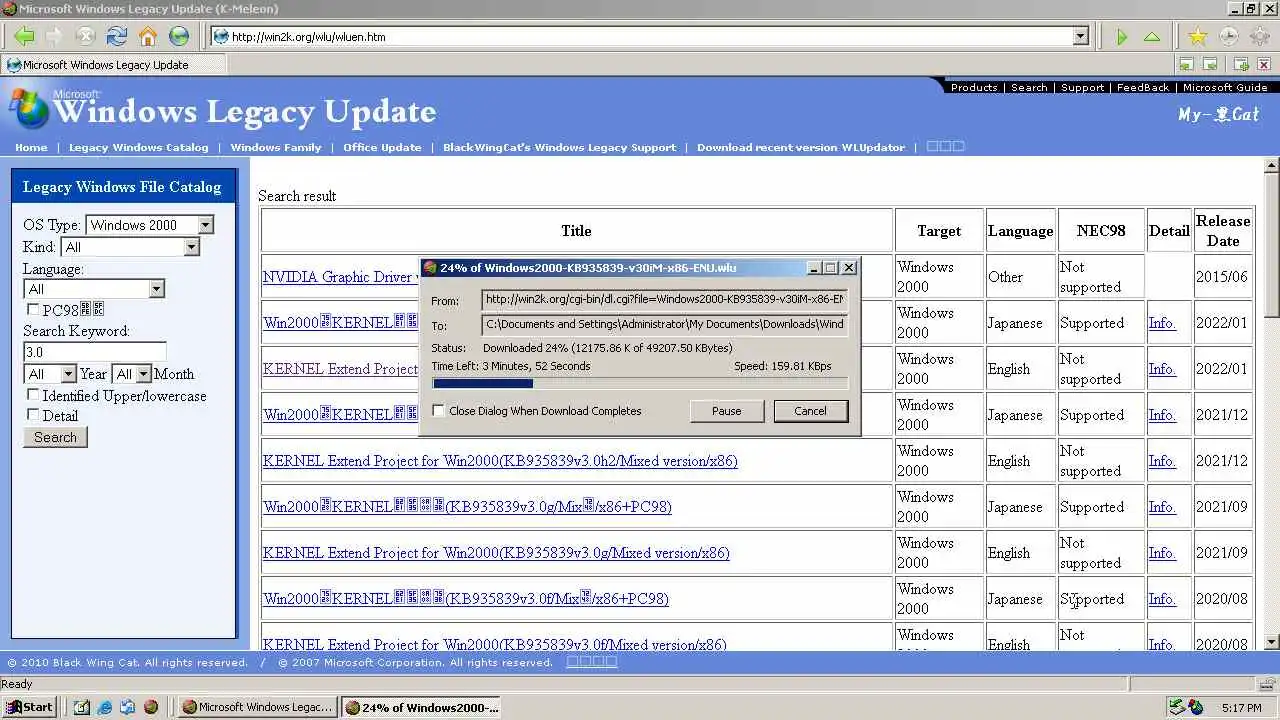Image resolution: width=1280 pixels, height=720 pixels.
Task: Reload the page with the Refresh icon
Action: (x=116, y=37)
